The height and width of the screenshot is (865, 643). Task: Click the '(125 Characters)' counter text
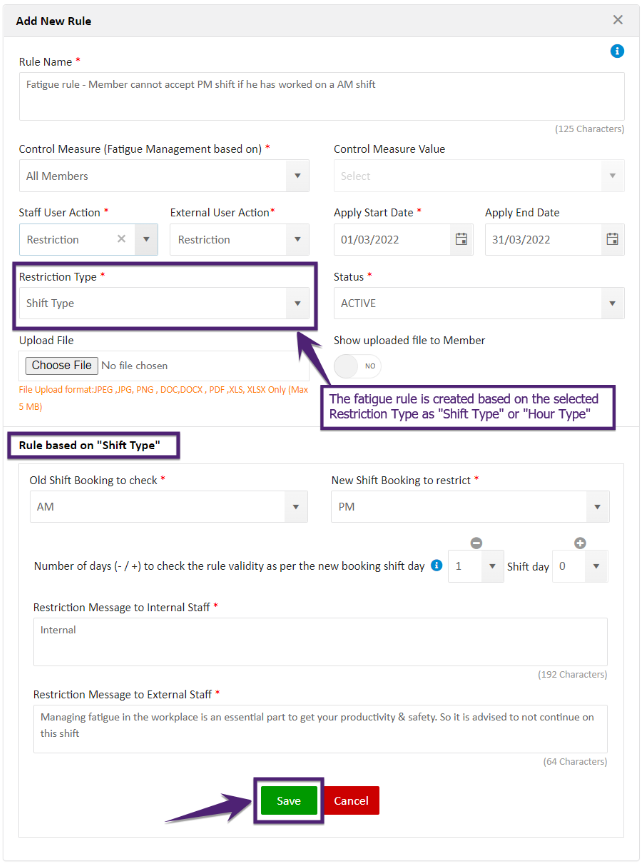(x=590, y=129)
